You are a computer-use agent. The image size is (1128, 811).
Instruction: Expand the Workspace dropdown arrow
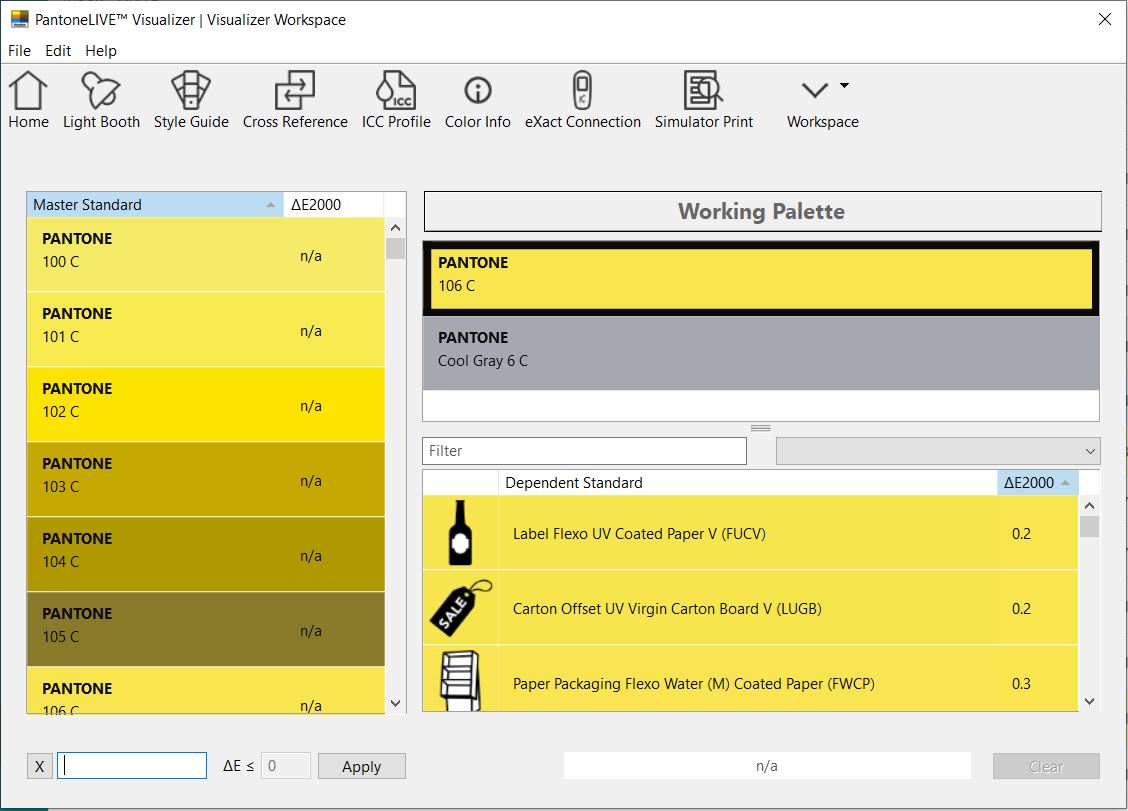844,86
